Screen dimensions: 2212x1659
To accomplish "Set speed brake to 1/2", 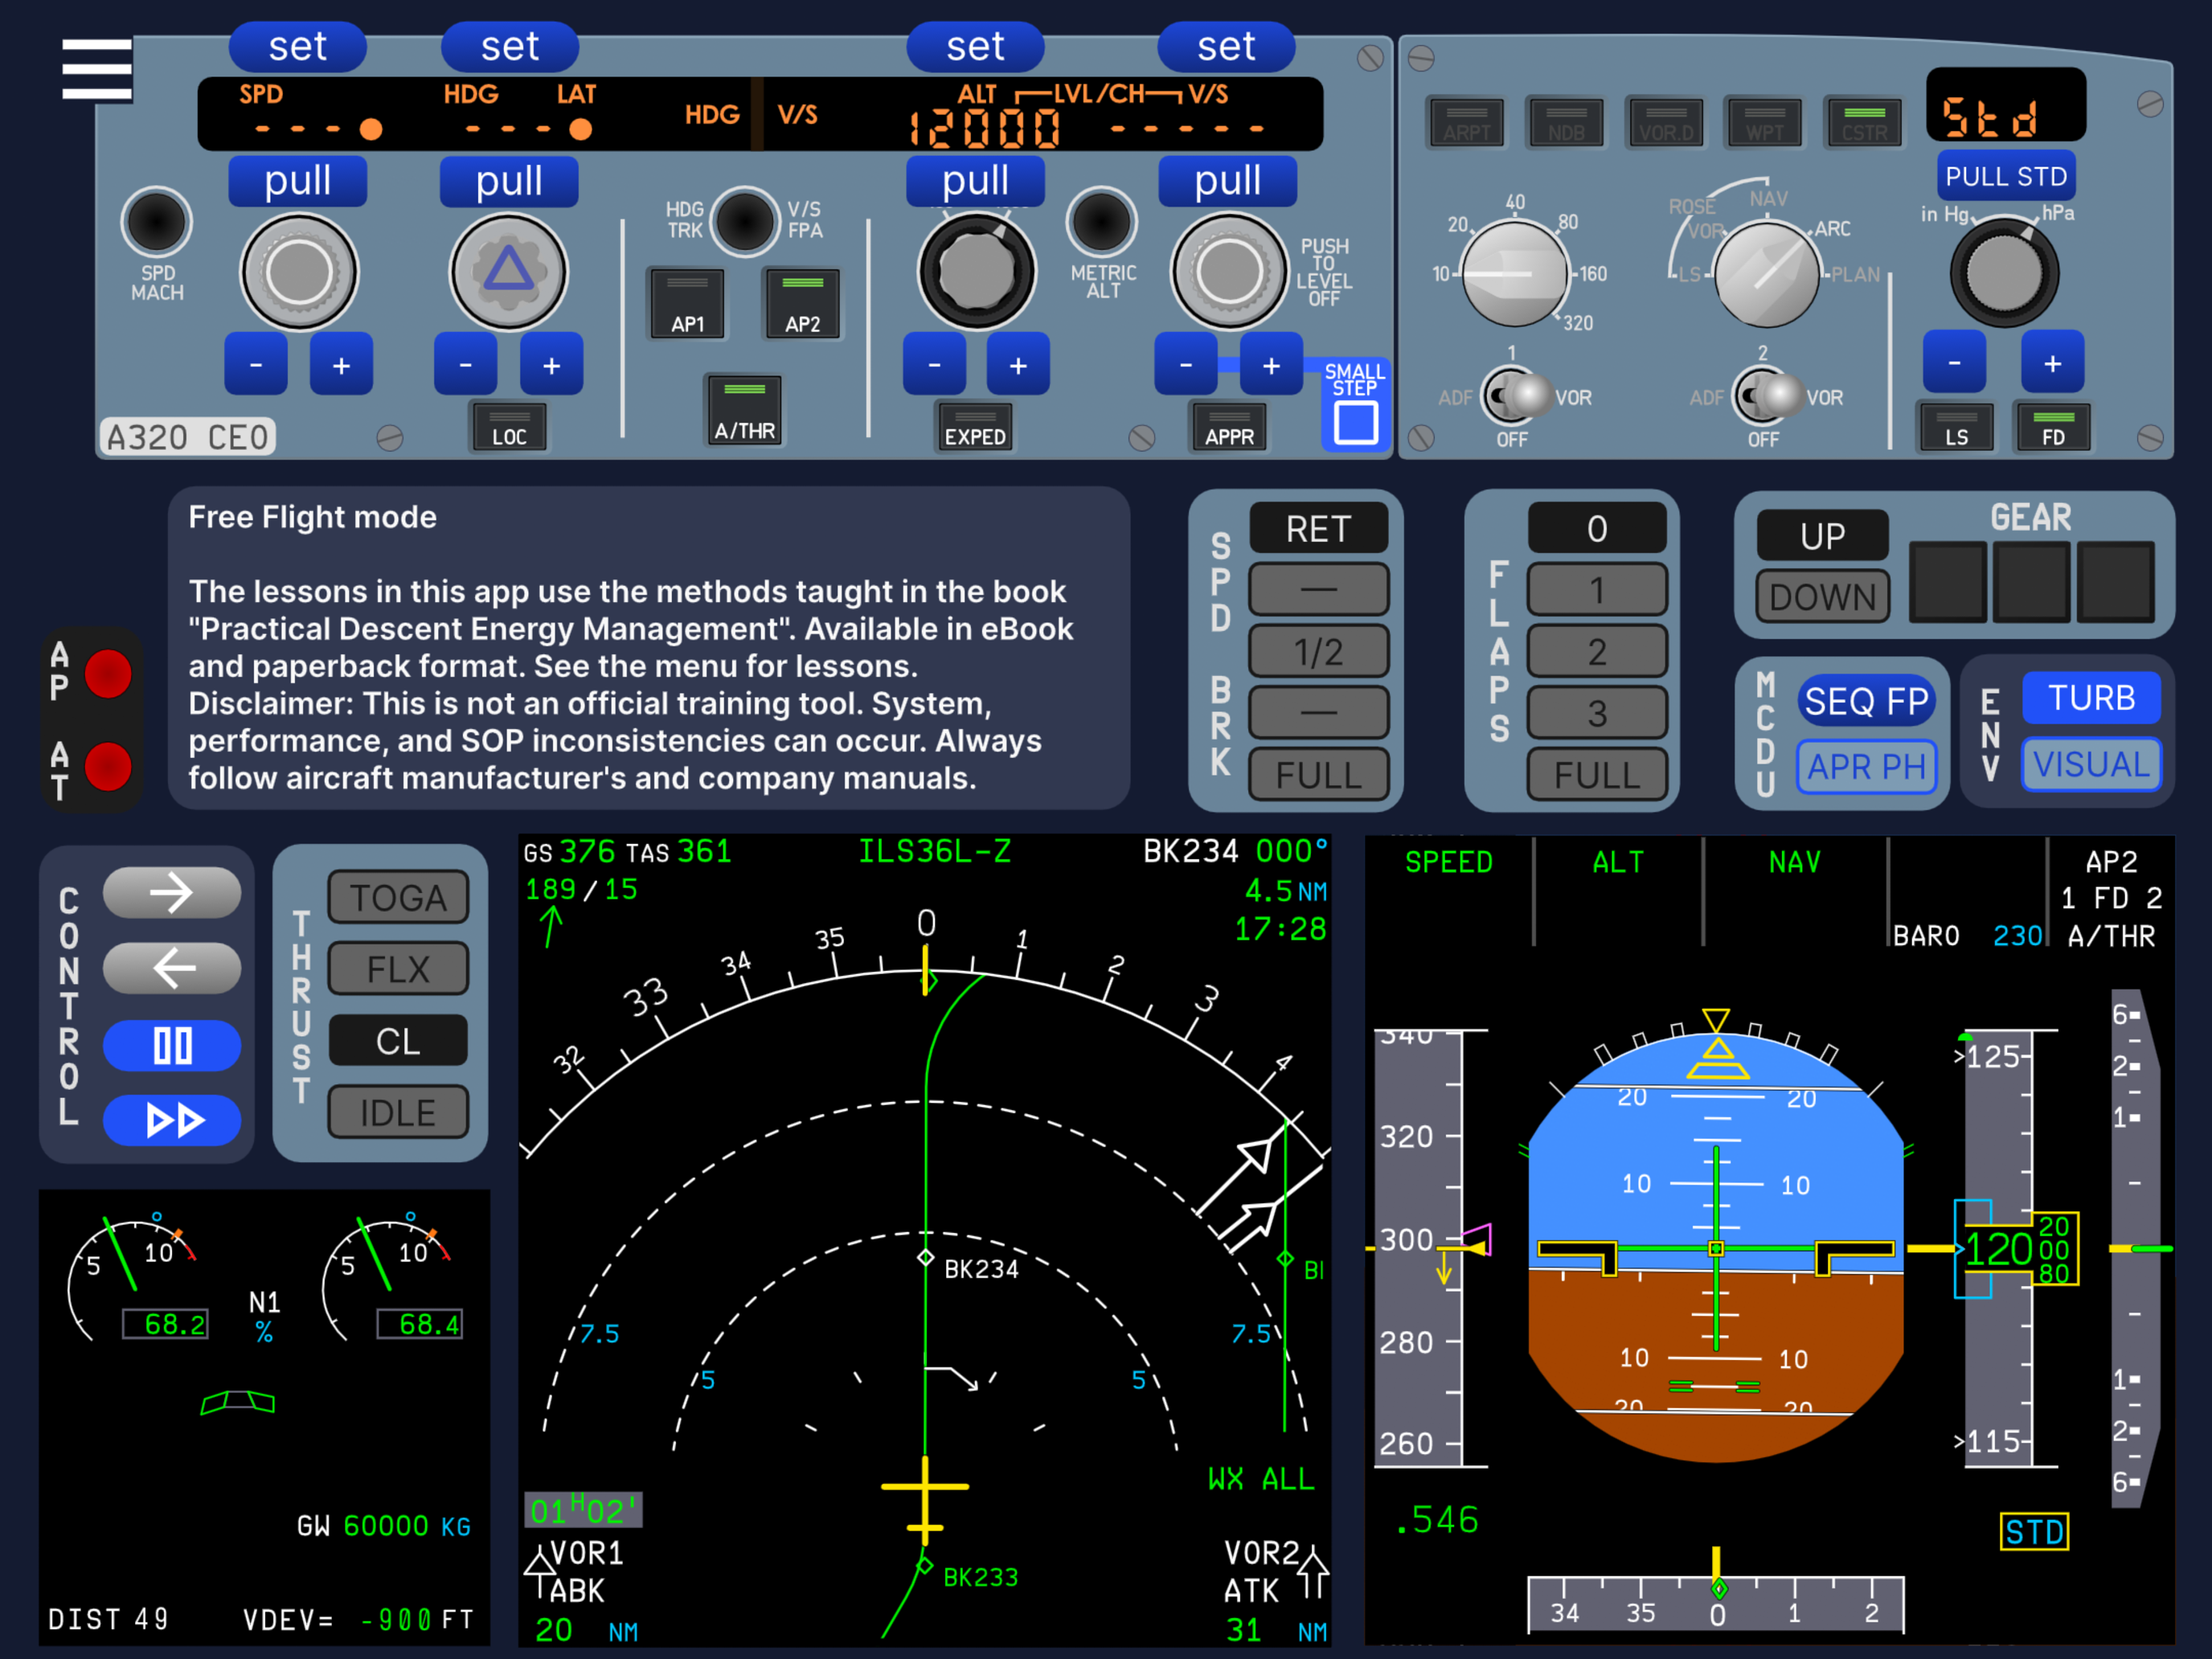I will 1318,652.
